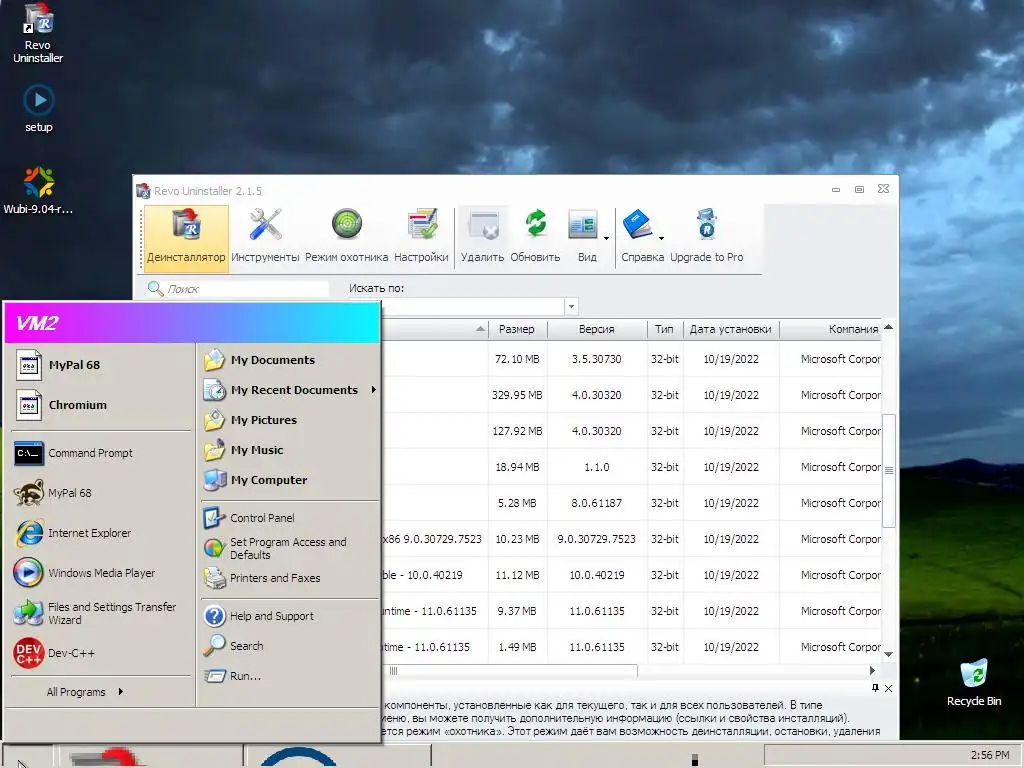Open My Music folder

289,450
